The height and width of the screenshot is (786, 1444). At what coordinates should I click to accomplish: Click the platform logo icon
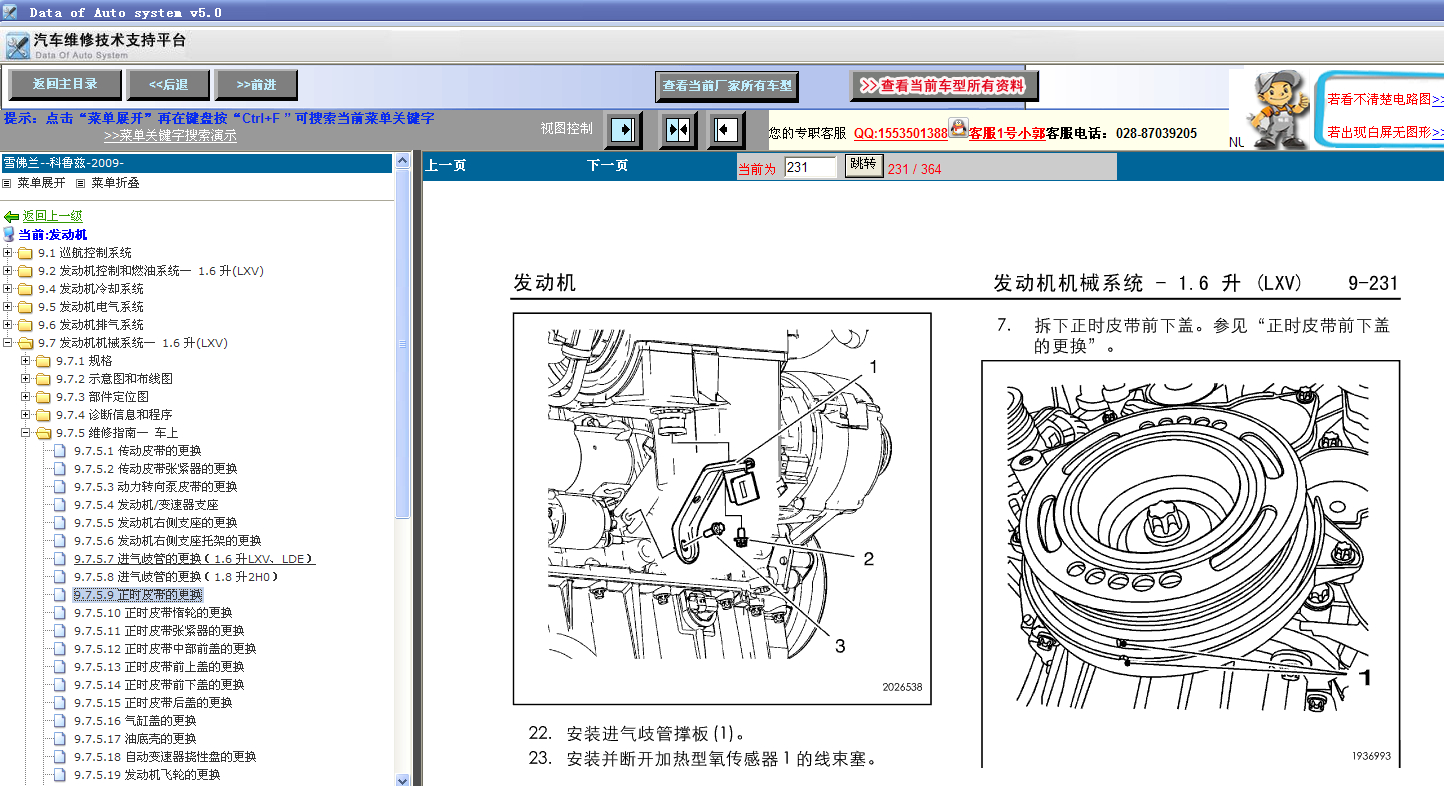point(17,46)
